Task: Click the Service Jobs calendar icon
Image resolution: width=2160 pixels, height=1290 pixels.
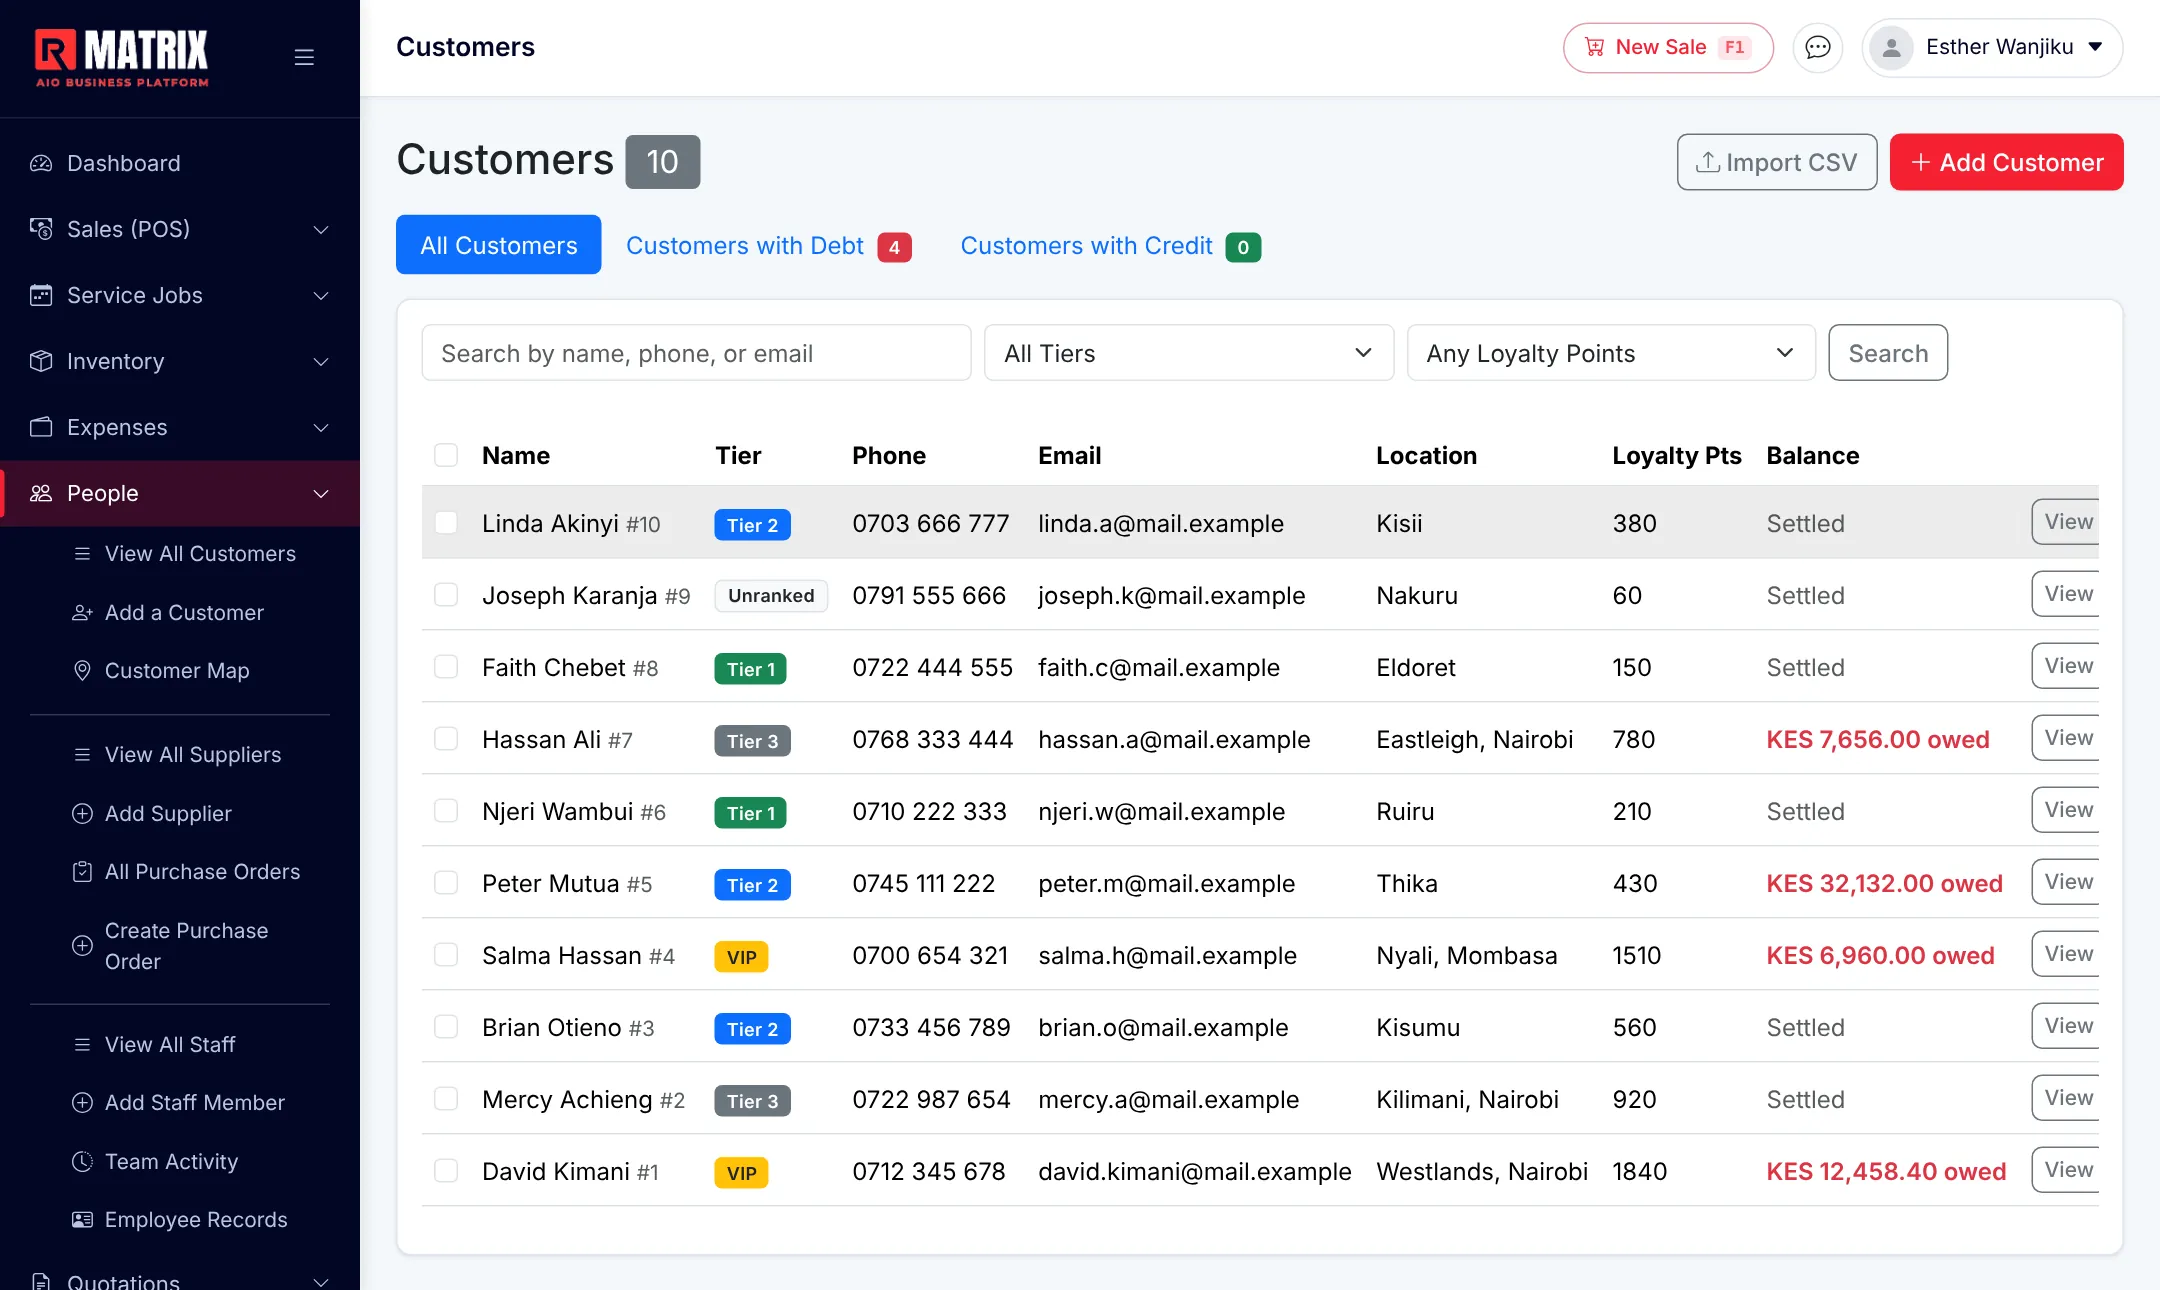Action: coord(41,295)
